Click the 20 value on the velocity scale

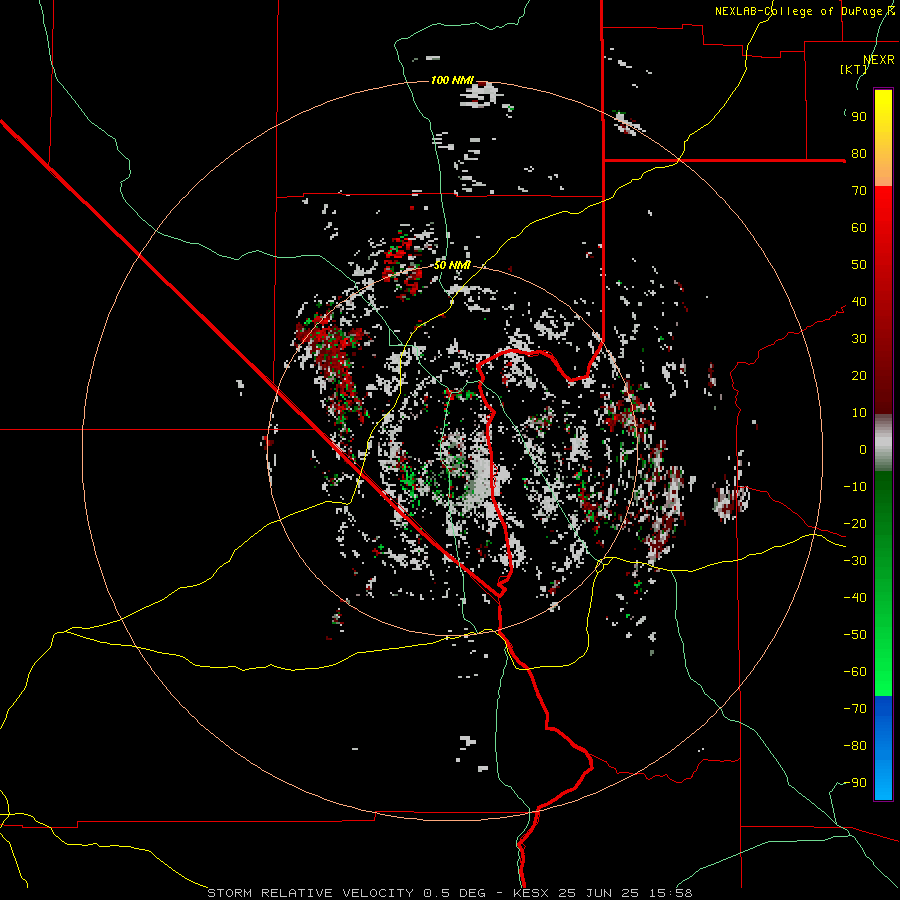pyautogui.click(x=859, y=376)
